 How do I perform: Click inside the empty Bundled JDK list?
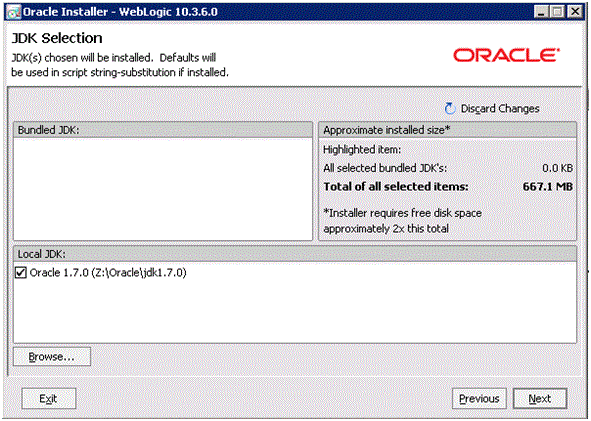pyautogui.click(x=163, y=188)
